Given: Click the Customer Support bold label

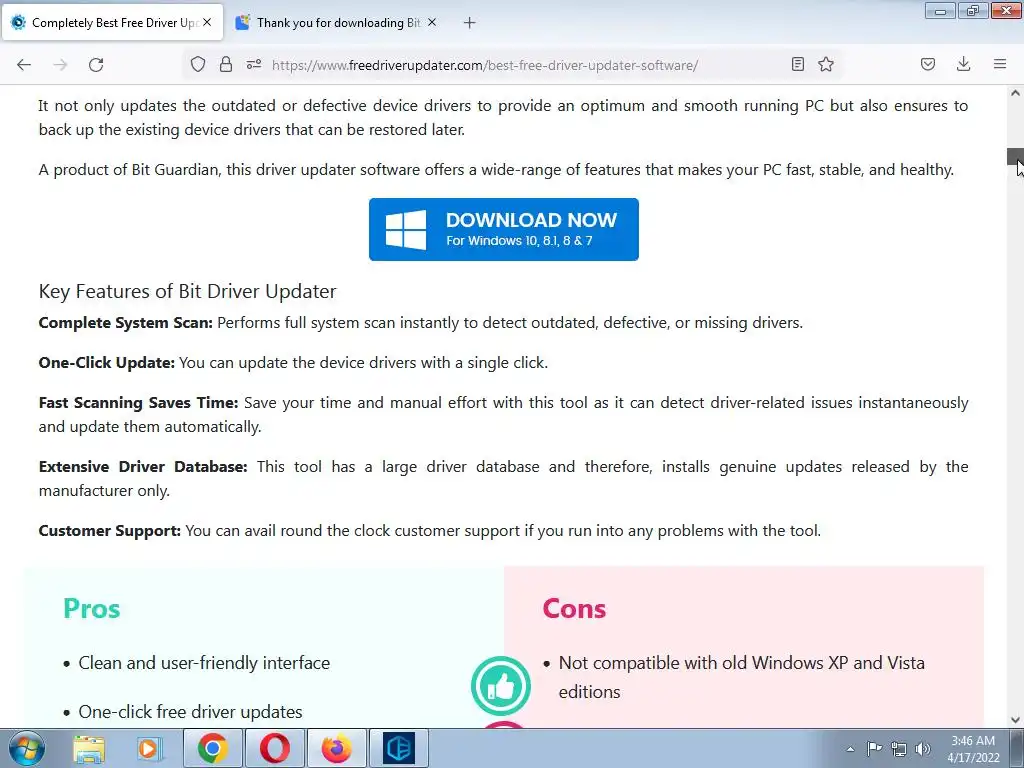Looking at the screenshot, I should pos(110,530).
